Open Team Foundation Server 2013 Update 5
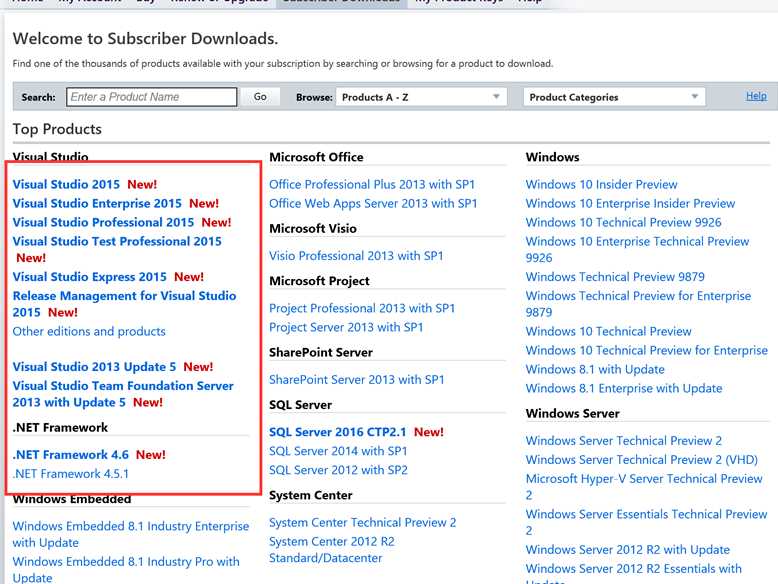778x584 pixels. pyautogui.click(x=123, y=394)
